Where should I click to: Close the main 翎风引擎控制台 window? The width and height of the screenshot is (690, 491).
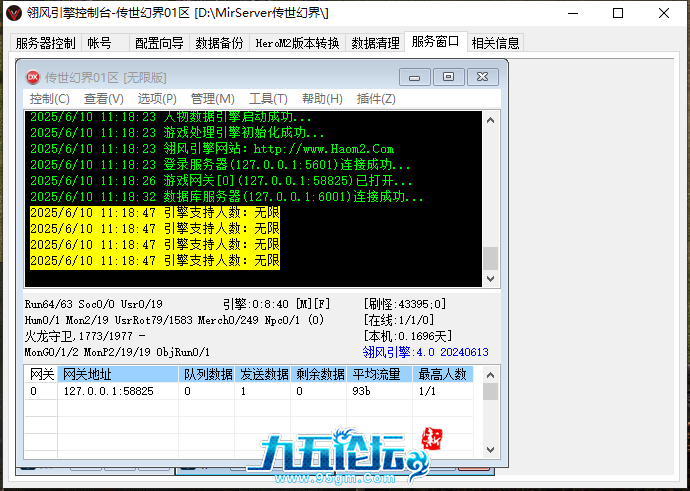coord(664,13)
